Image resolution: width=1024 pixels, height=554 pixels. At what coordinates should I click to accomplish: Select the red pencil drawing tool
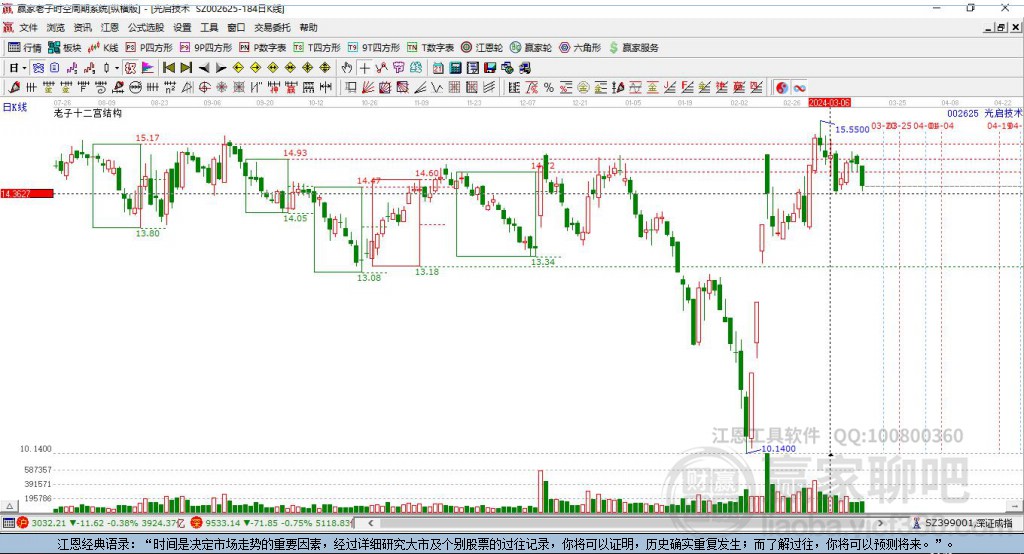point(14,88)
